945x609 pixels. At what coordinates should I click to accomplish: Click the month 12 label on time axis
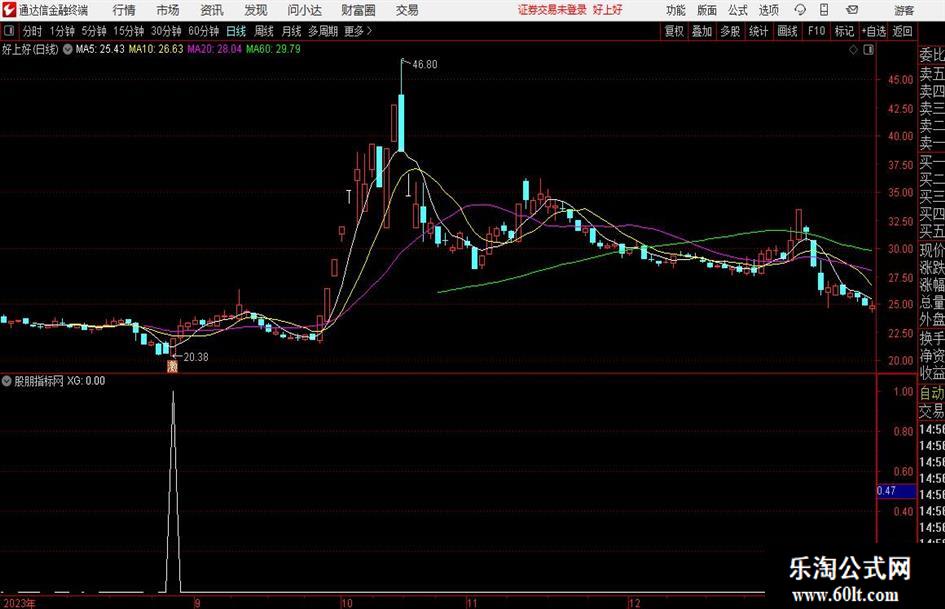point(634,603)
